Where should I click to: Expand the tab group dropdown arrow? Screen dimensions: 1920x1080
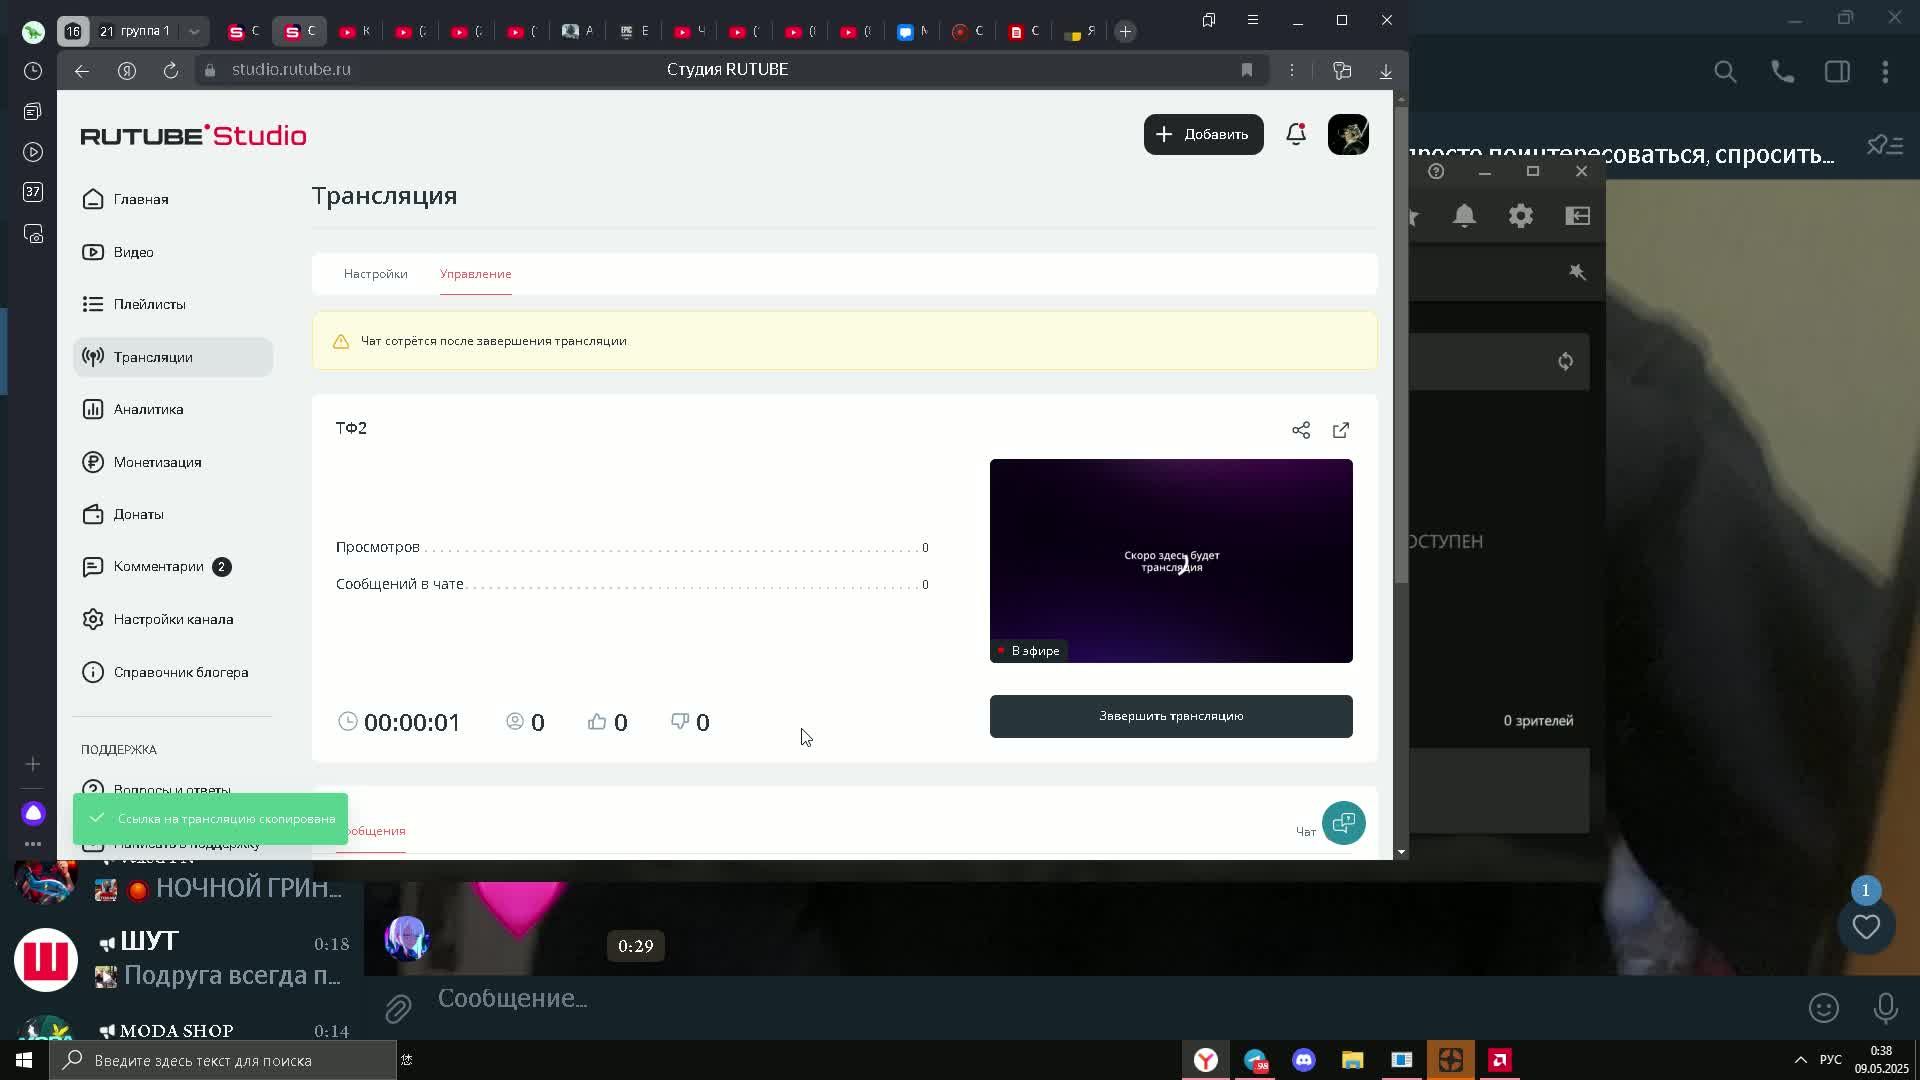tap(194, 32)
